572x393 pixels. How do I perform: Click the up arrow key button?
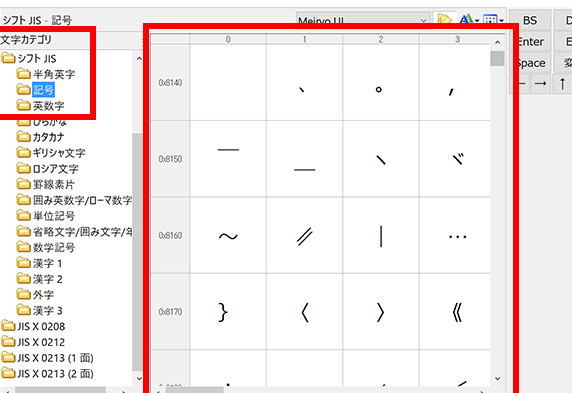(562, 84)
